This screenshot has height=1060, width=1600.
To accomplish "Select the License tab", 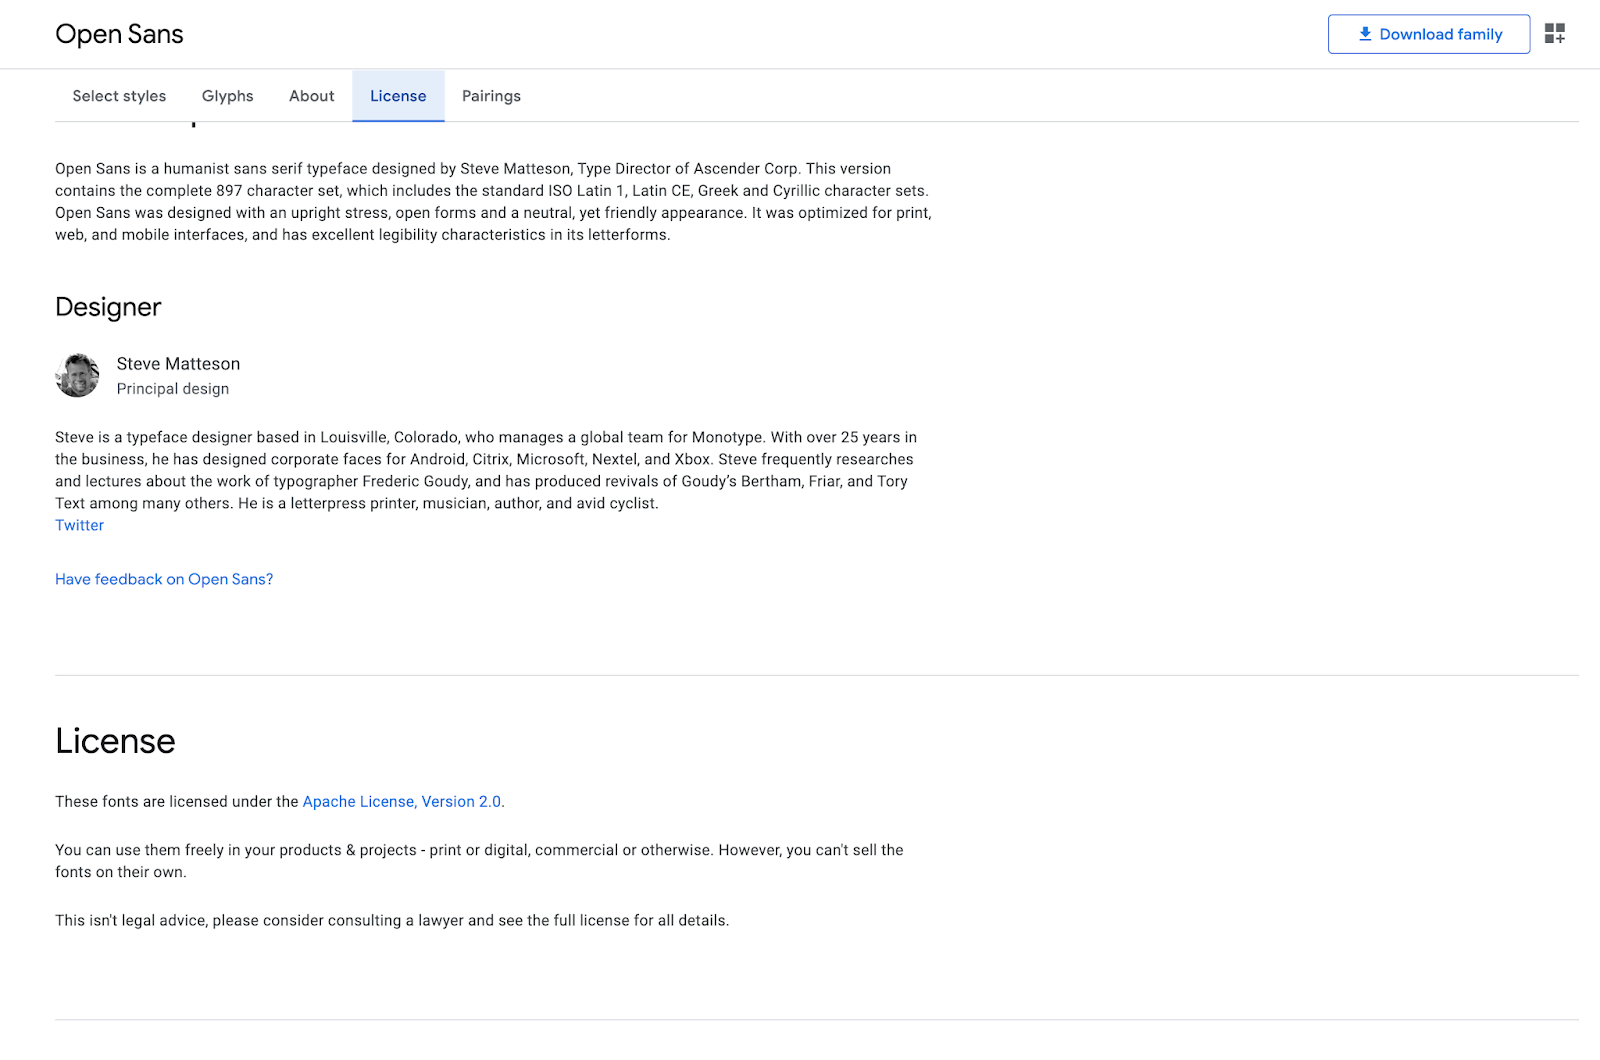I will 398,96.
